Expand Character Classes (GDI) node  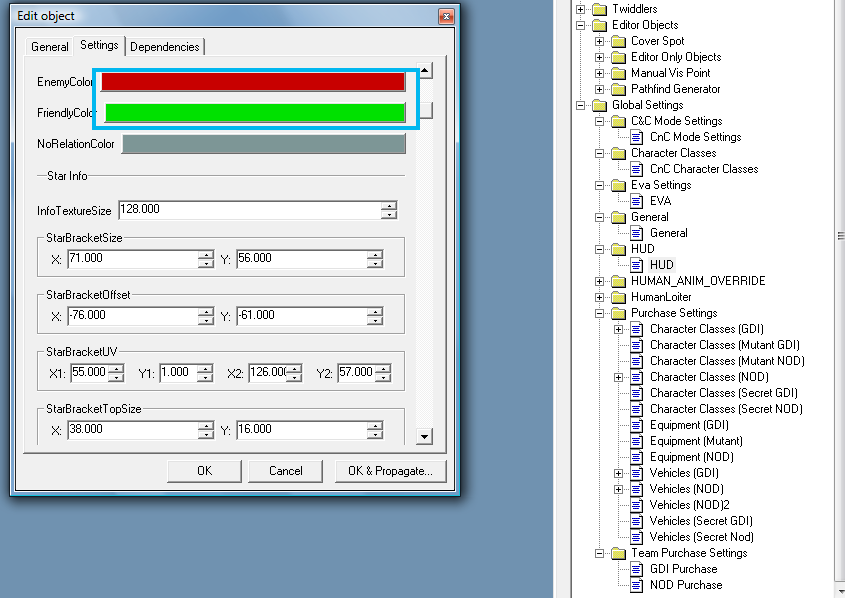click(619, 329)
